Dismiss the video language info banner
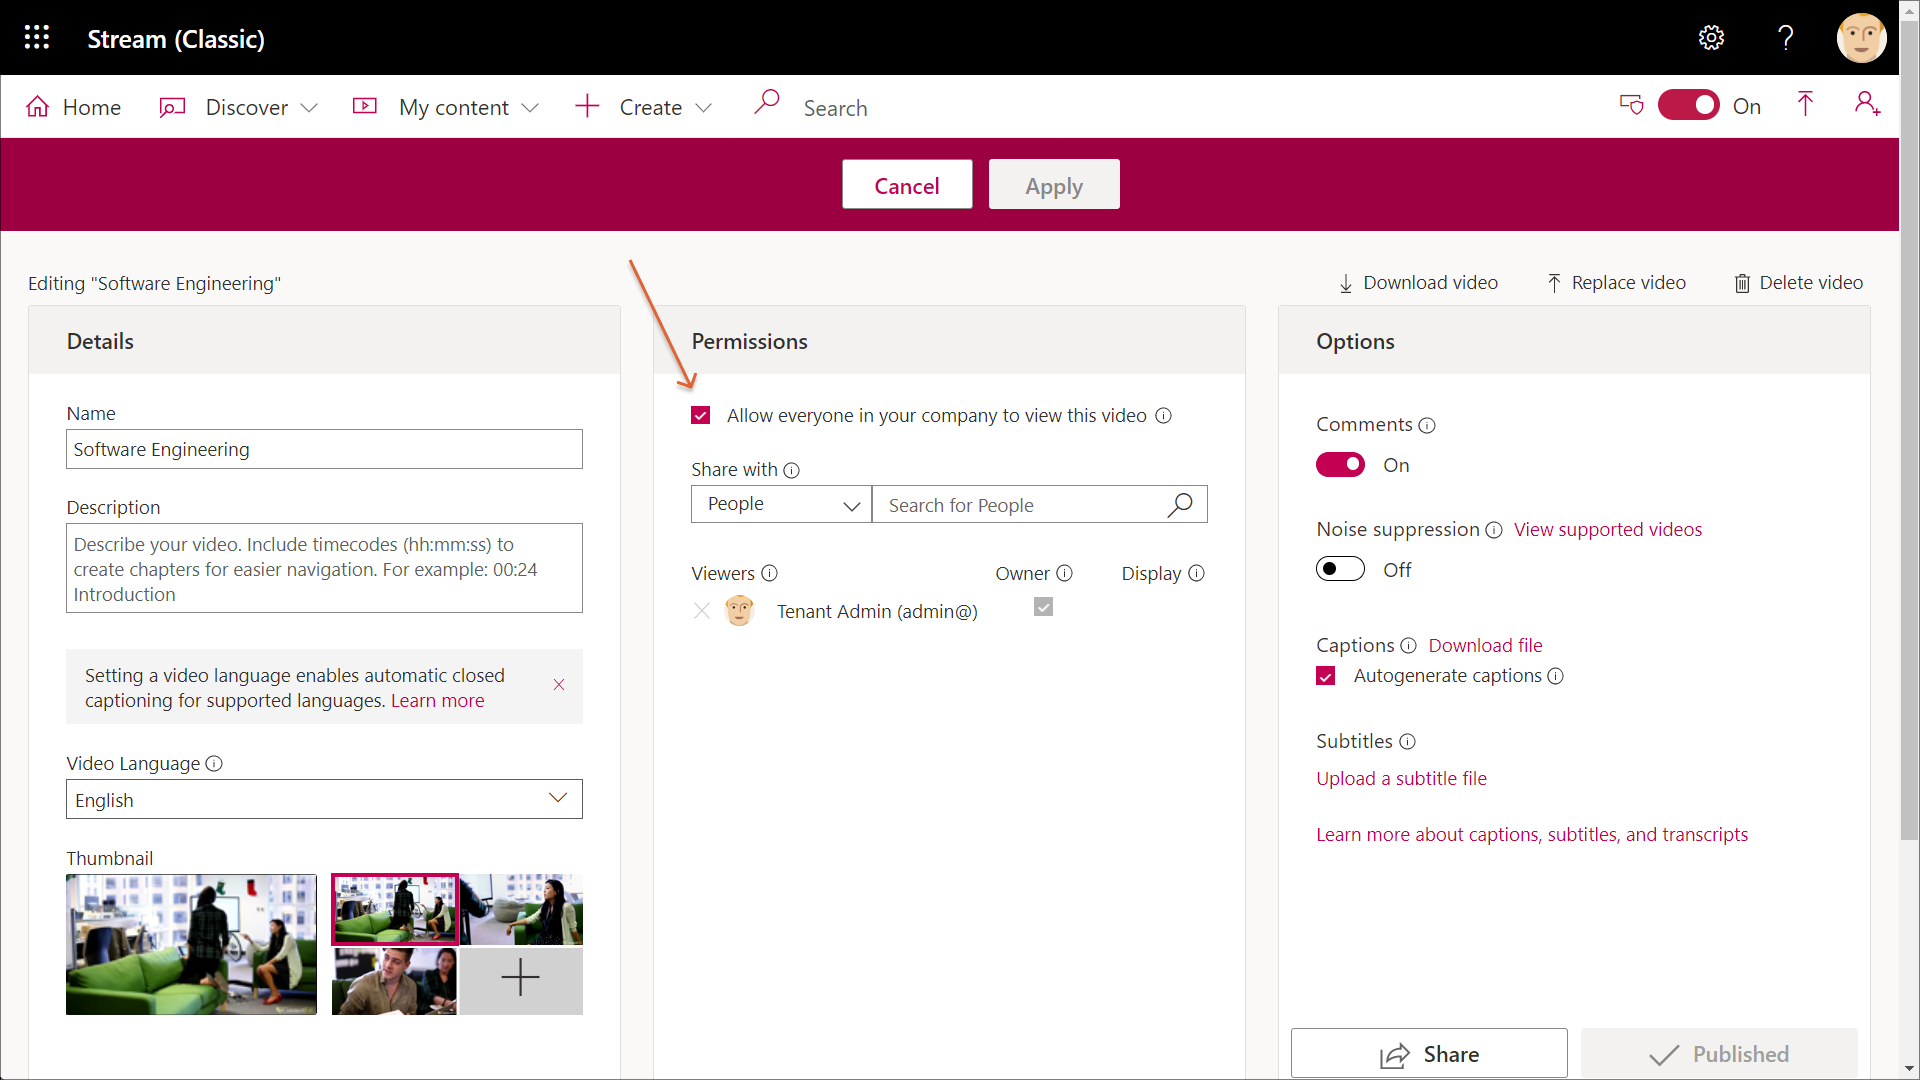This screenshot has width=1920, height=1080. (x=559, y=685)
